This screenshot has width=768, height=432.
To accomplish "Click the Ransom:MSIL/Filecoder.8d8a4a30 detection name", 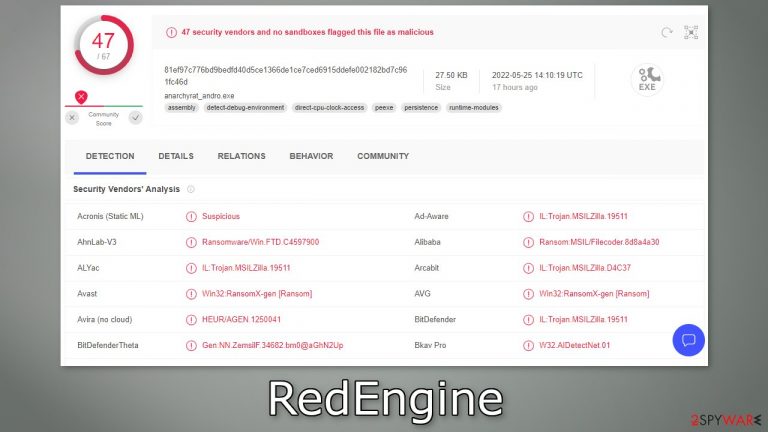I will tap(599, 242).
